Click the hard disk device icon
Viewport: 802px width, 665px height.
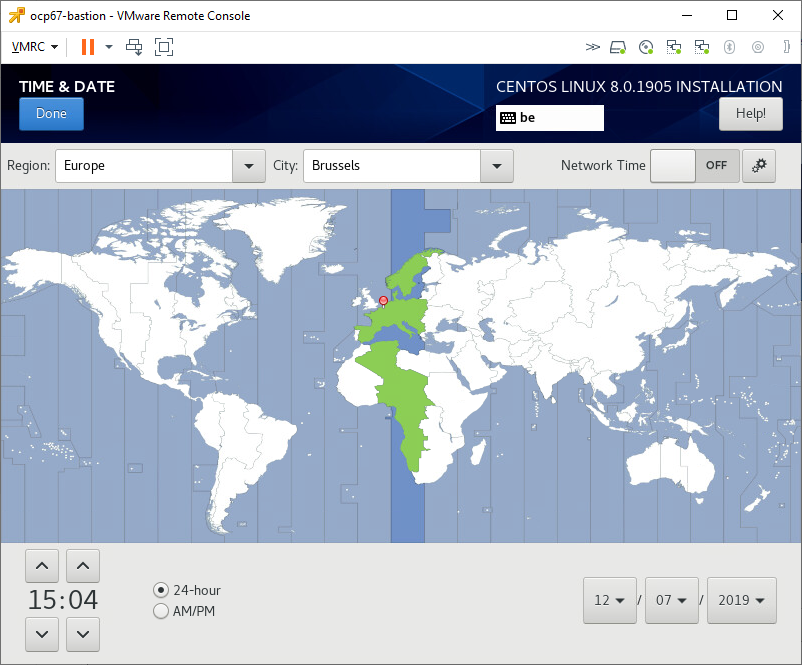coord(618,47)
